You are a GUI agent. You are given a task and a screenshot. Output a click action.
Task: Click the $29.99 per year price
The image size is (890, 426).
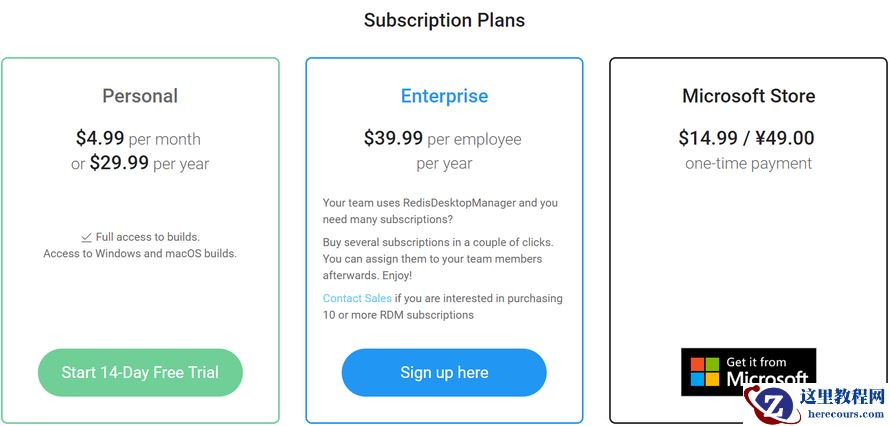149,163
